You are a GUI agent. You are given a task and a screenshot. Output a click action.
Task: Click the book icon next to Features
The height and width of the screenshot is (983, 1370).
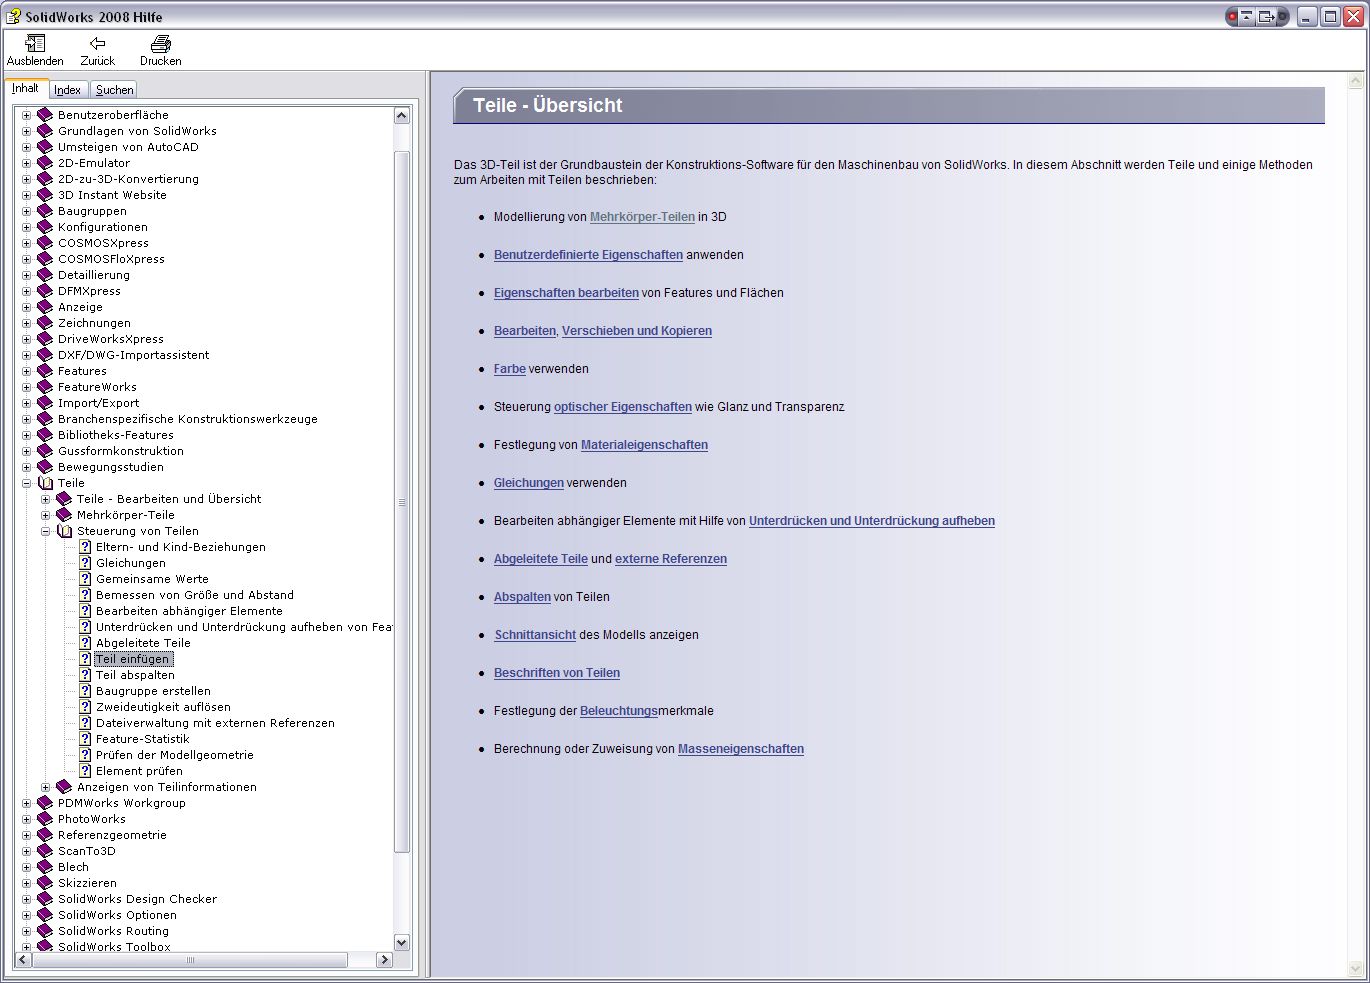[45, 371]
